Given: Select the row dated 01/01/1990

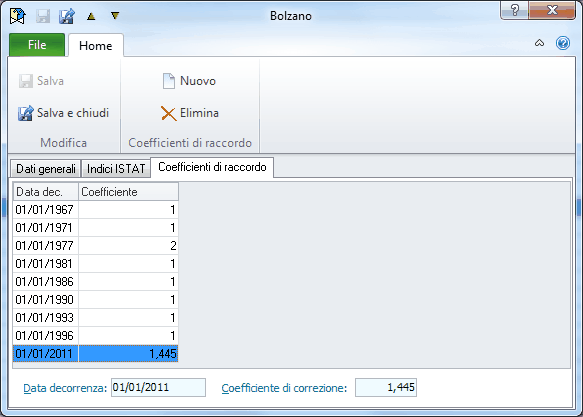Looking at the screenshot, I should coord(96,300).
